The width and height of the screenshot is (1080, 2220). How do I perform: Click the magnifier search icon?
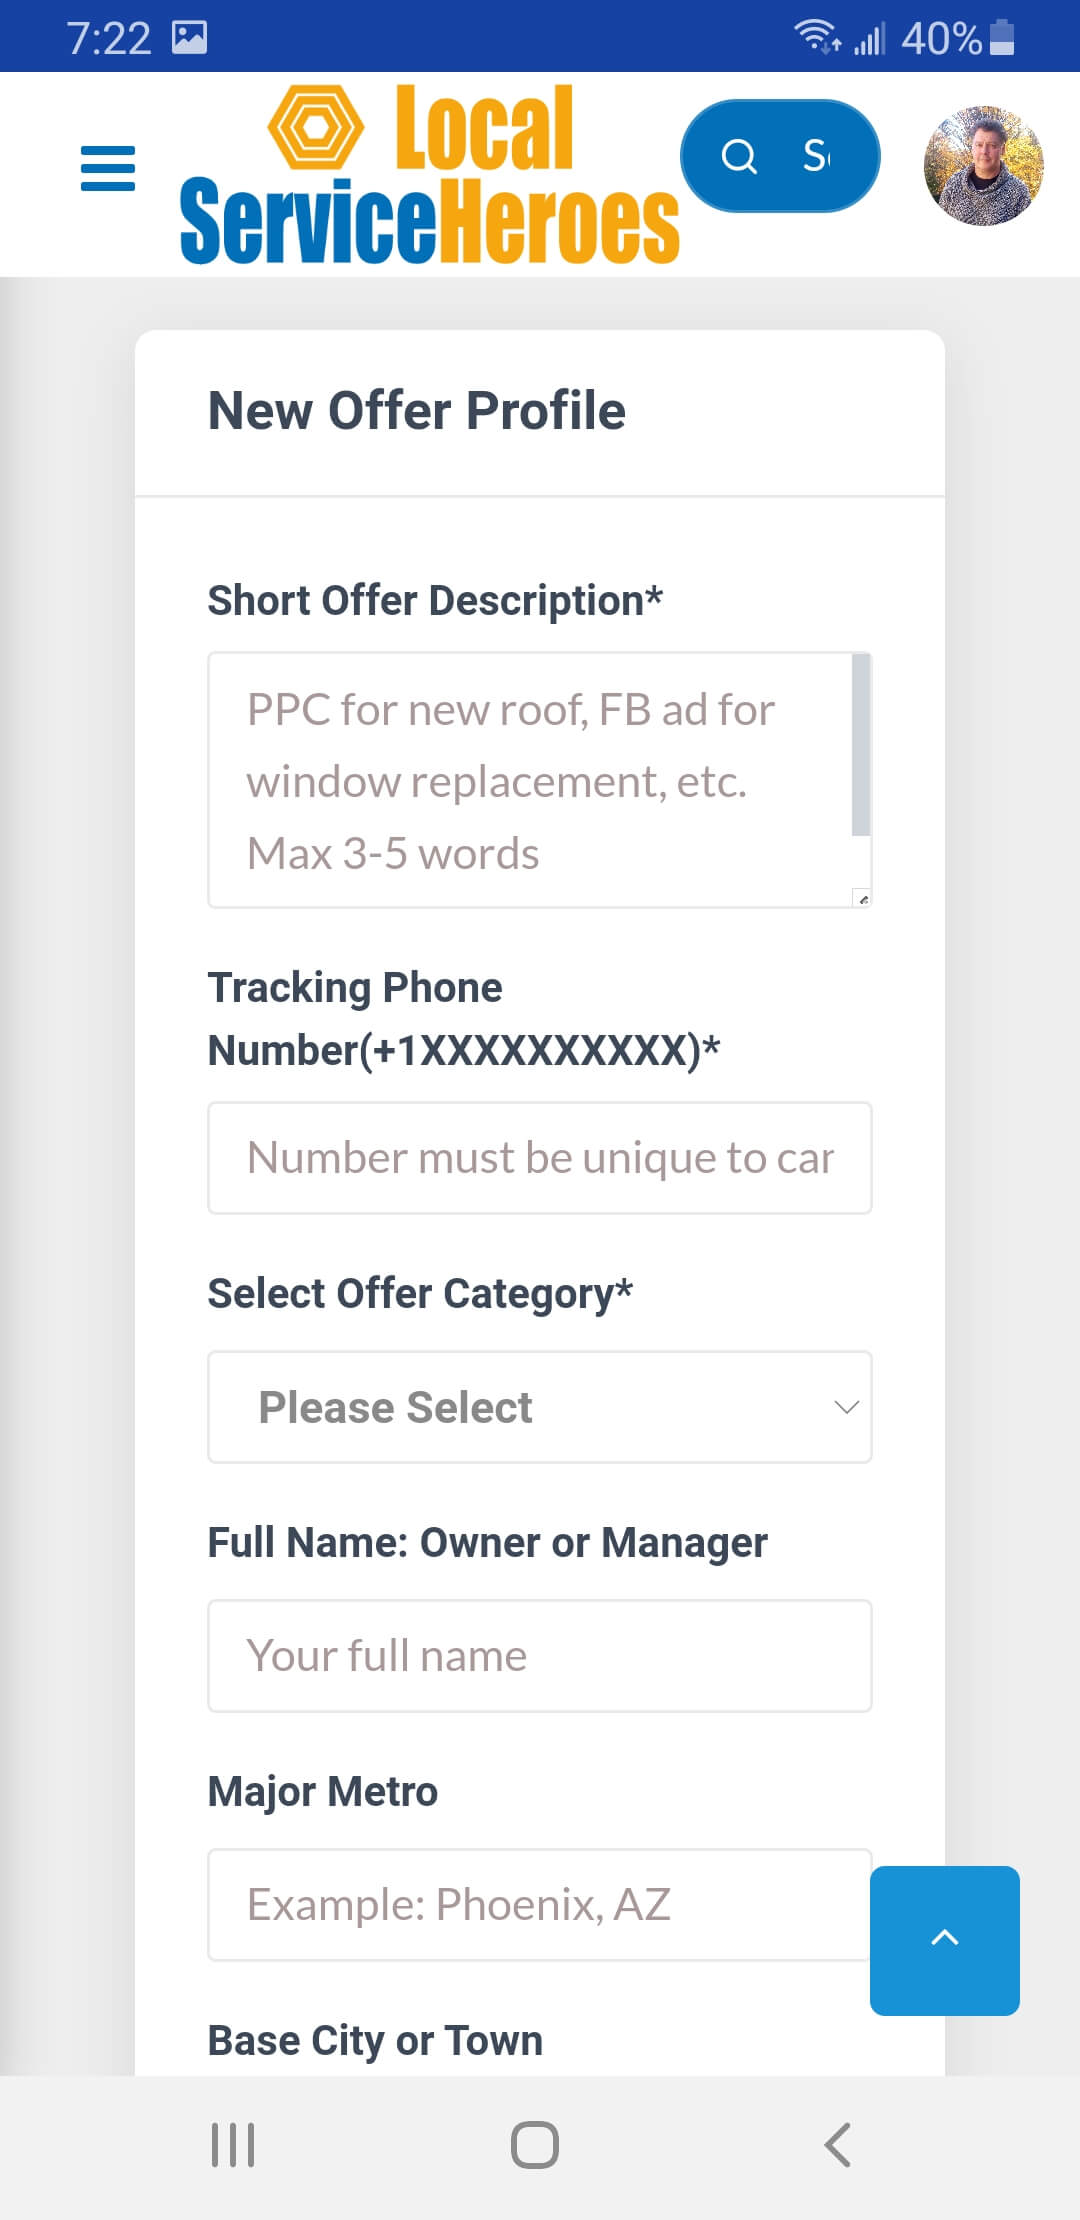(739, 156)
